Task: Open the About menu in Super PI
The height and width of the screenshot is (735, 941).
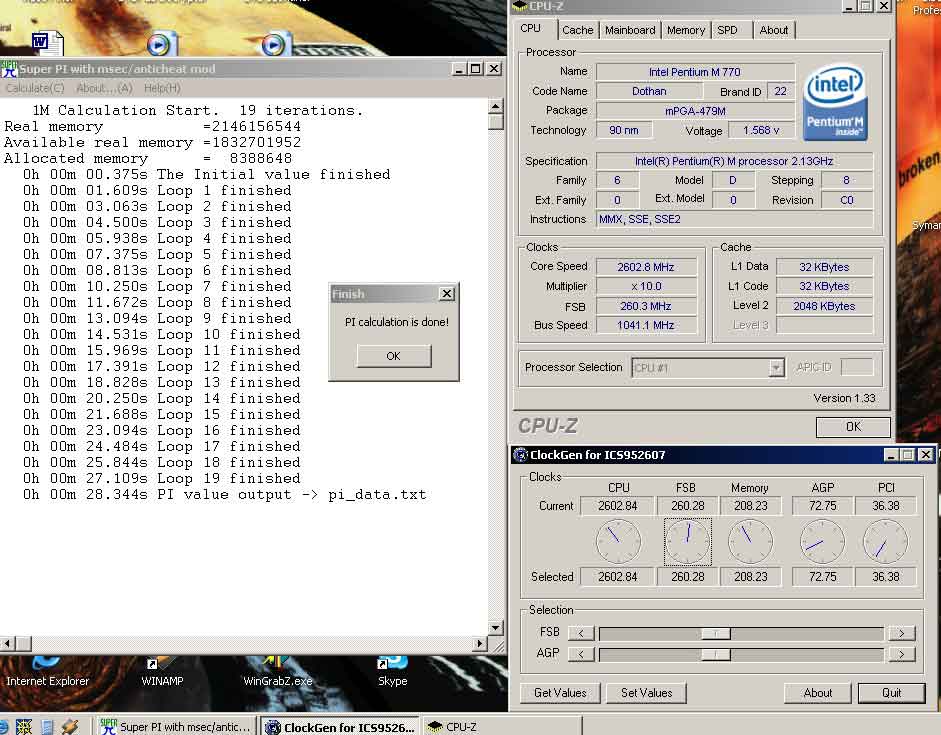Action: coord(104,88)
